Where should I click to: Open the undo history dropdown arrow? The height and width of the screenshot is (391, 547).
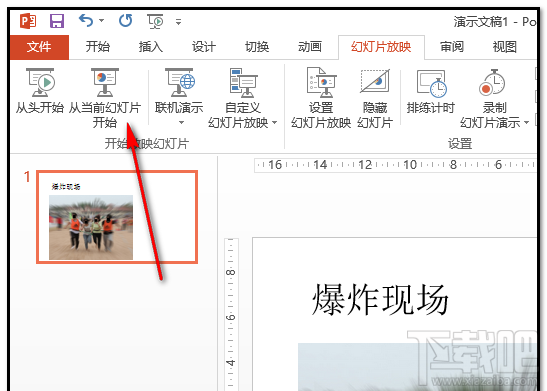pos(102,21)
